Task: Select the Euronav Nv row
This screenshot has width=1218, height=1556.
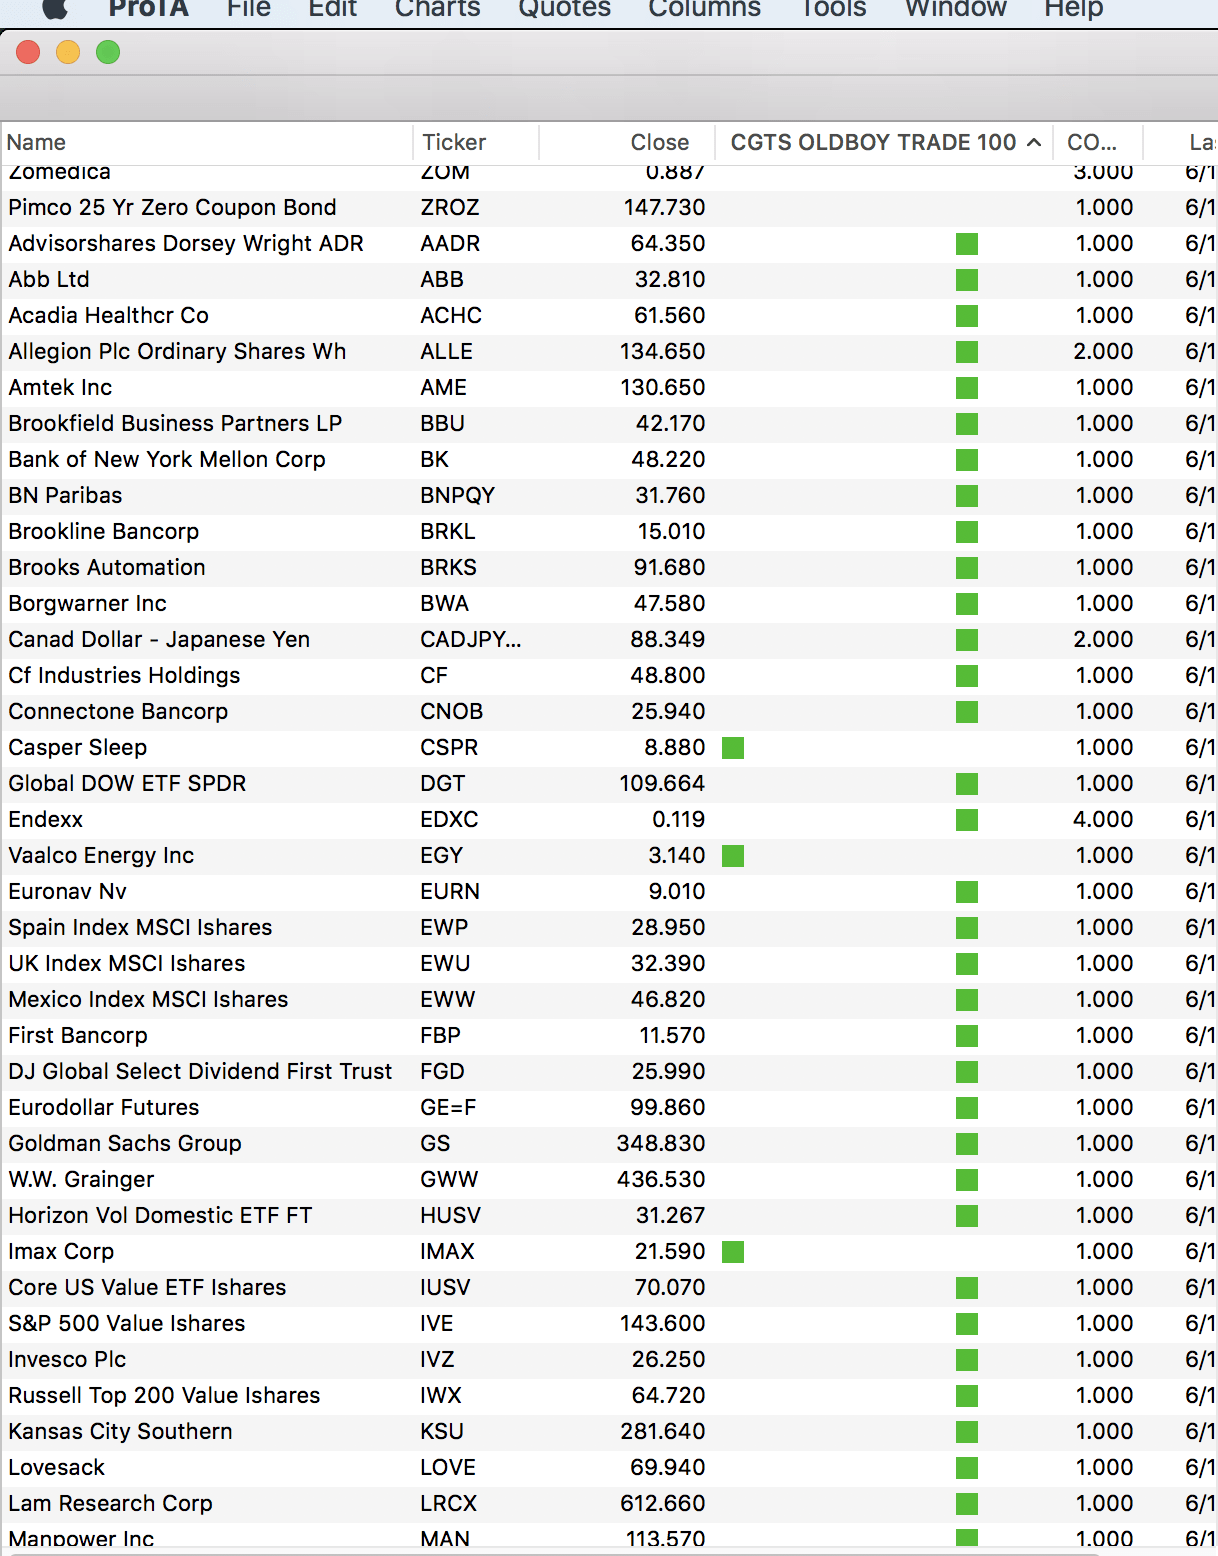Action: pos(609,892)
